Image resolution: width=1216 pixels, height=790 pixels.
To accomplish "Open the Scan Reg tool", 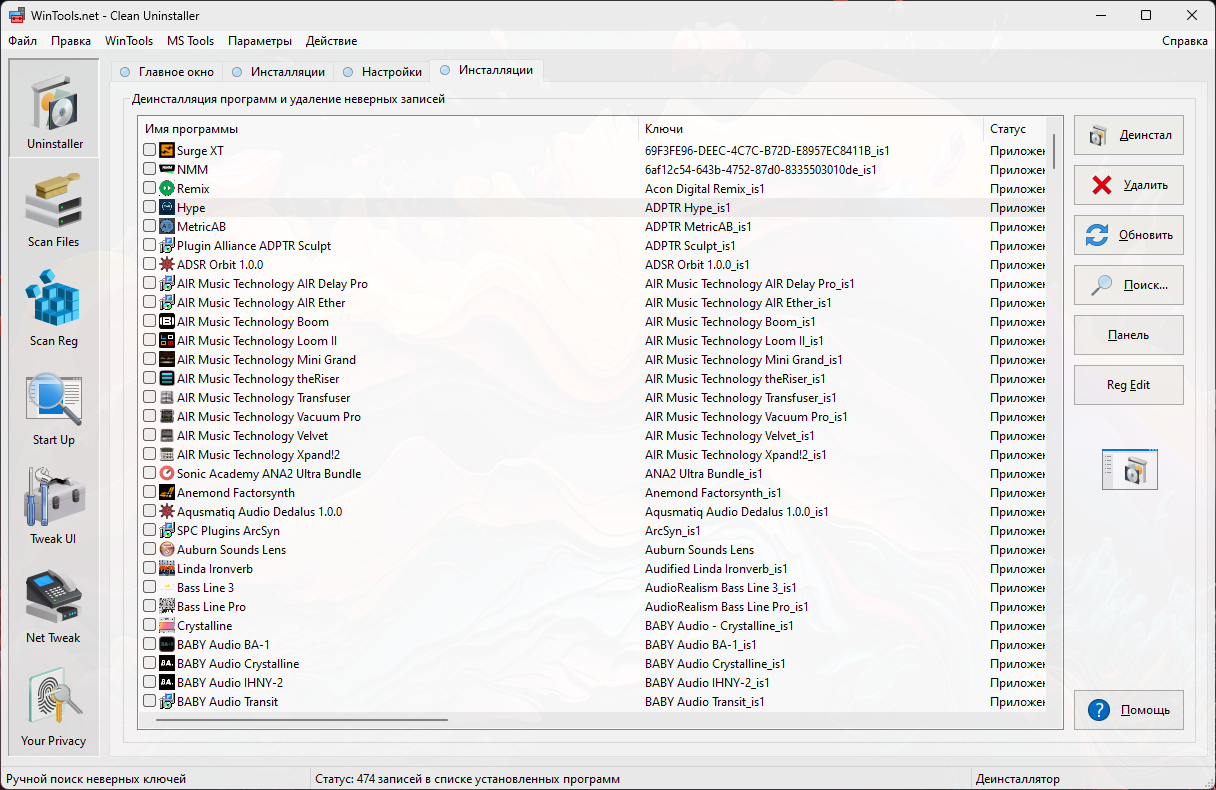I will tap(54, 307).
